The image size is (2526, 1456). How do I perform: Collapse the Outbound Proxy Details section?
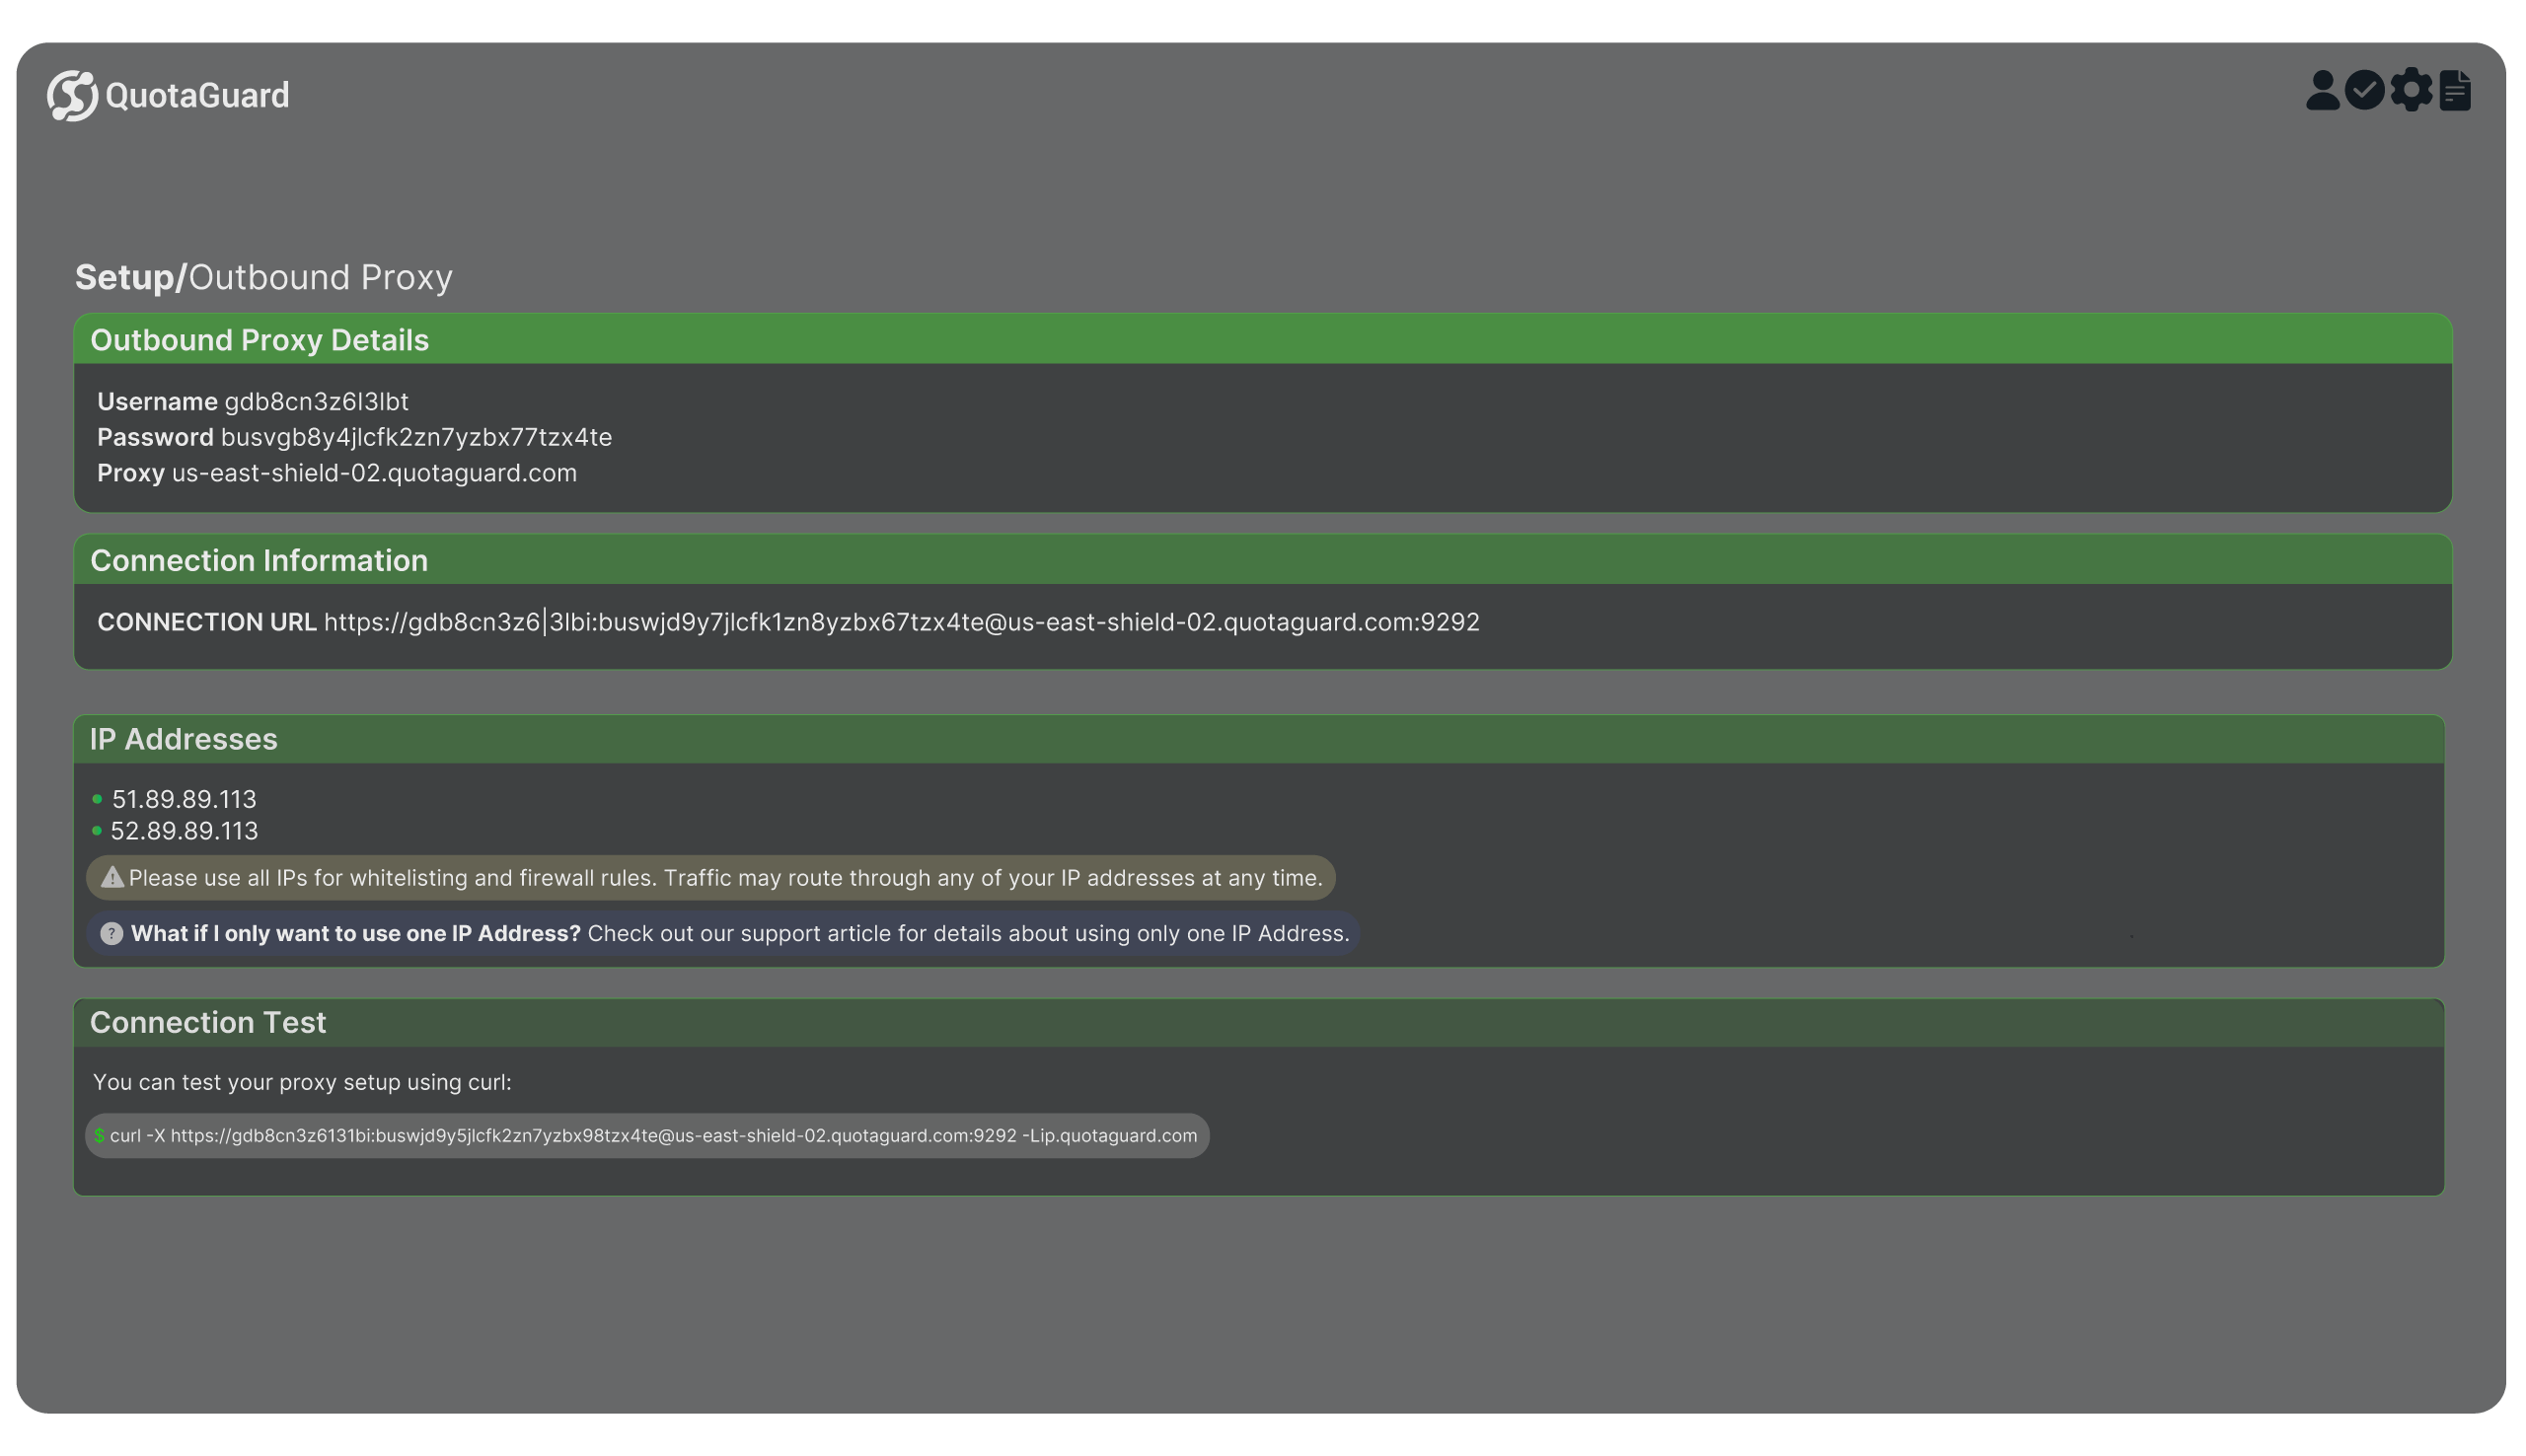tap(260, 340)
